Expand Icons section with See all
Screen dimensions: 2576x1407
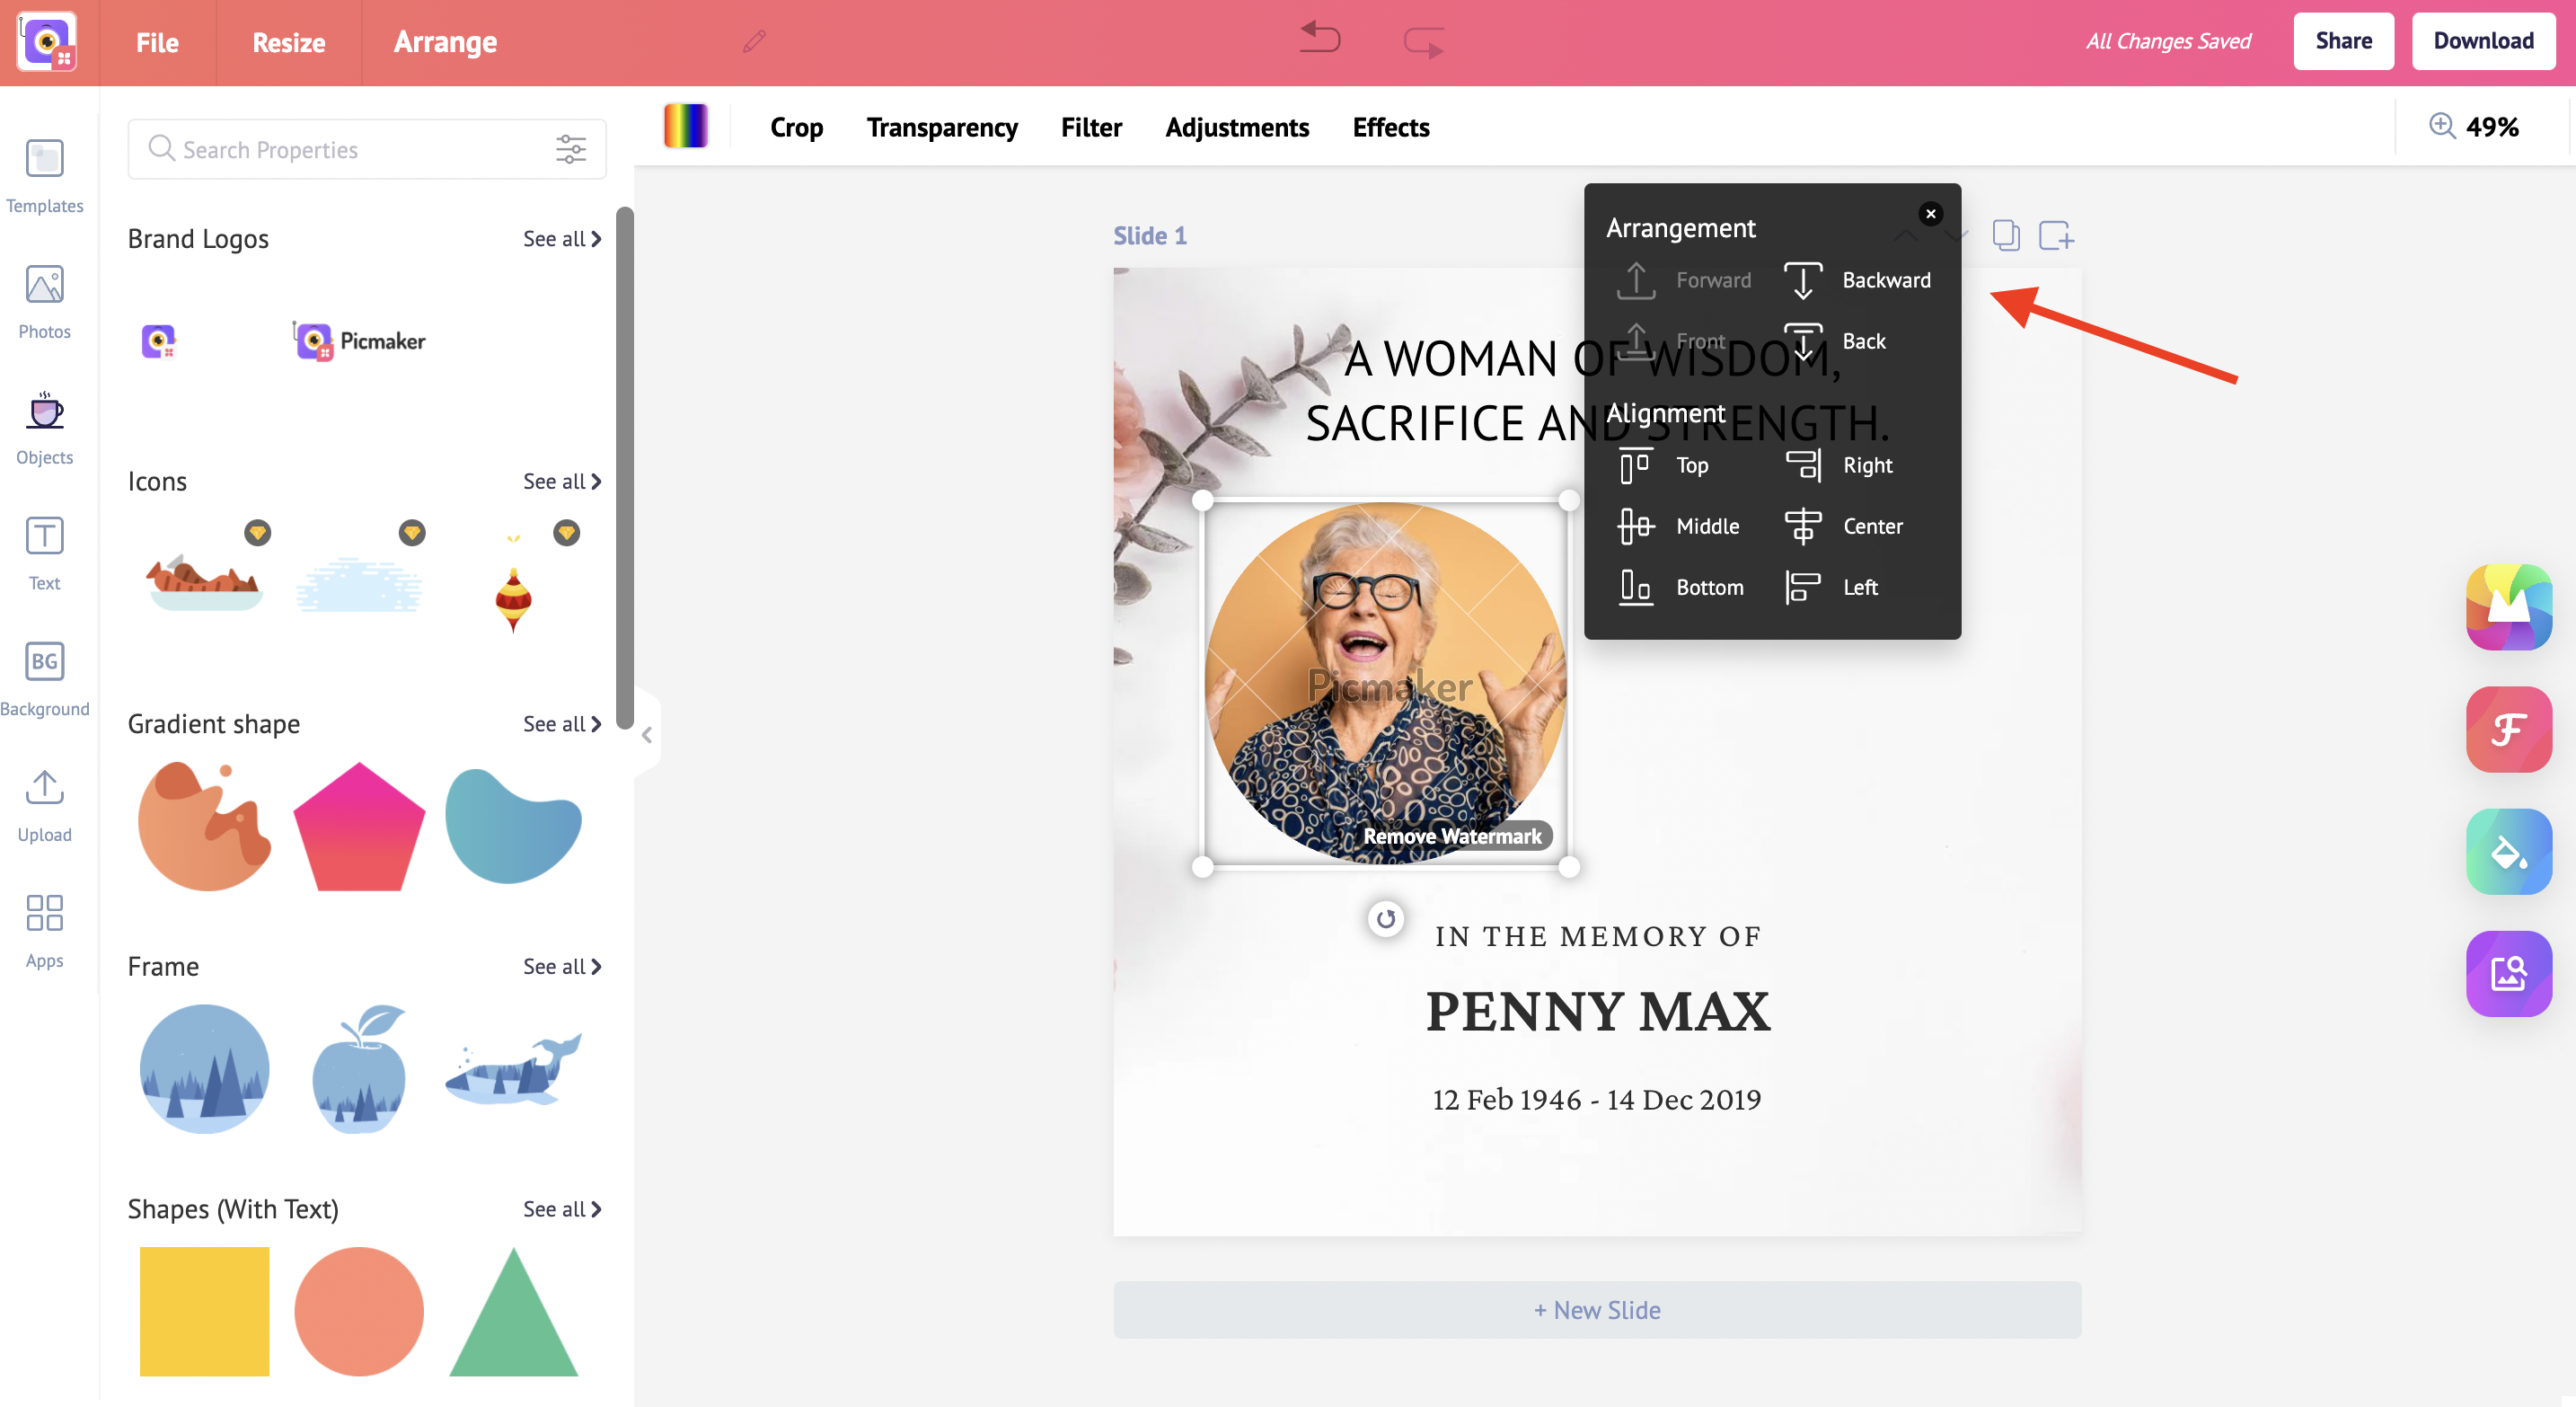coord(558,480)
